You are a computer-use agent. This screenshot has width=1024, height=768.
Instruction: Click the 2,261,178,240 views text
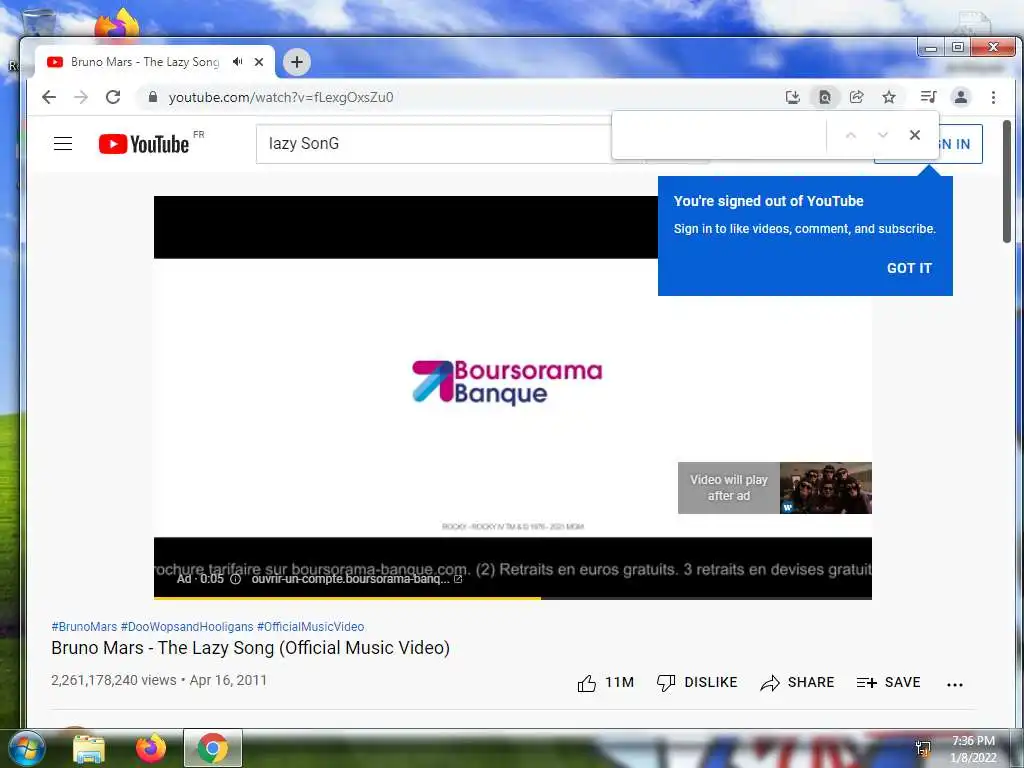[114, 680]
